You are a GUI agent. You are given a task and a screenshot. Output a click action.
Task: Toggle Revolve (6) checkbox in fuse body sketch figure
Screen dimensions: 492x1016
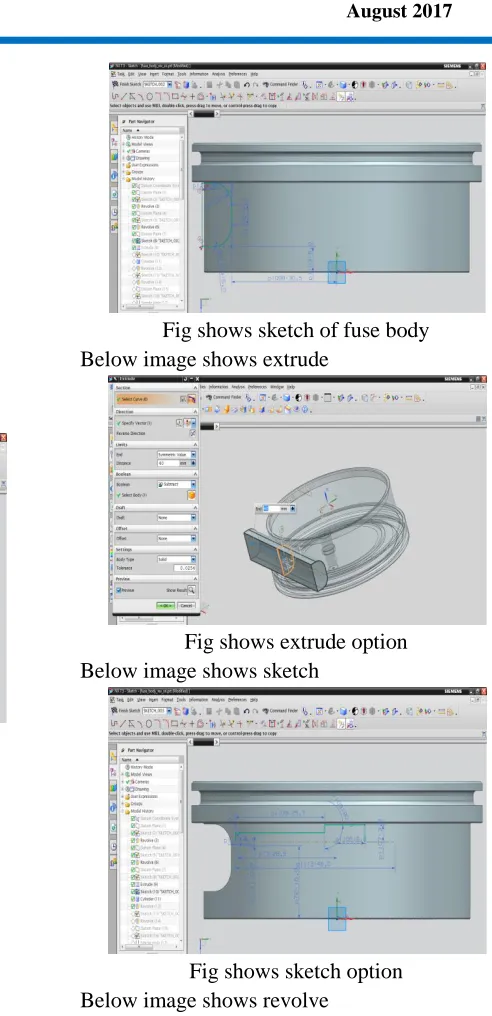click(135, 227)
